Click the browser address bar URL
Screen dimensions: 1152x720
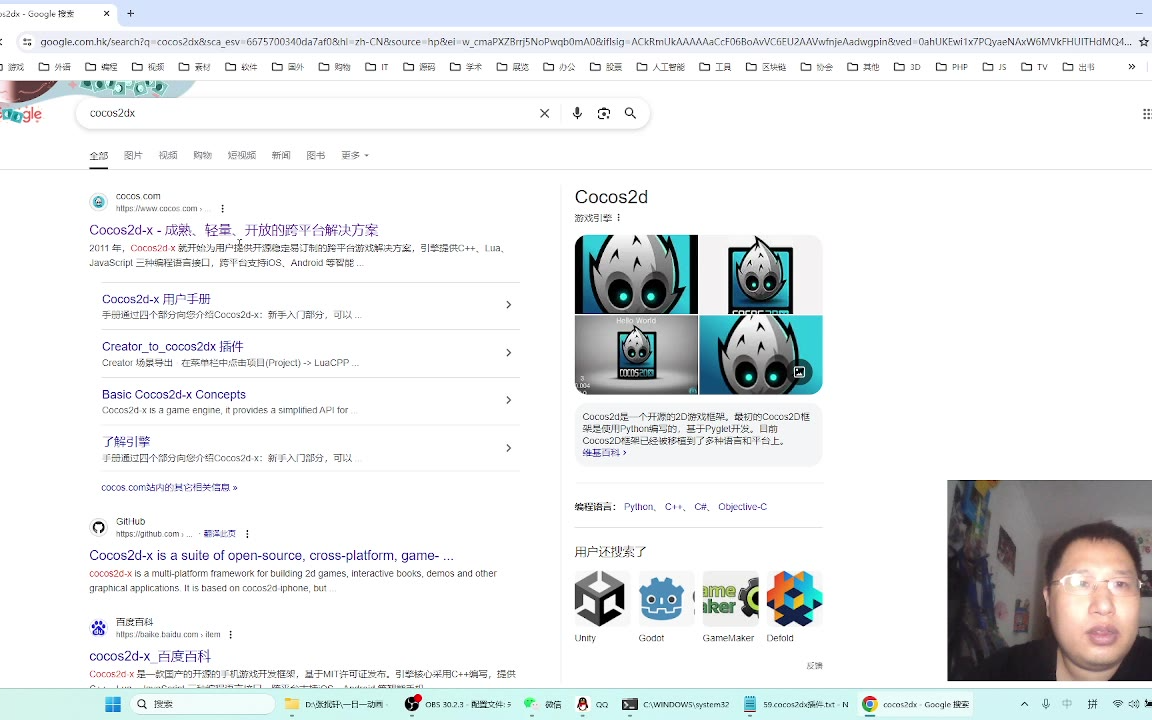click(x=585, y=42)
